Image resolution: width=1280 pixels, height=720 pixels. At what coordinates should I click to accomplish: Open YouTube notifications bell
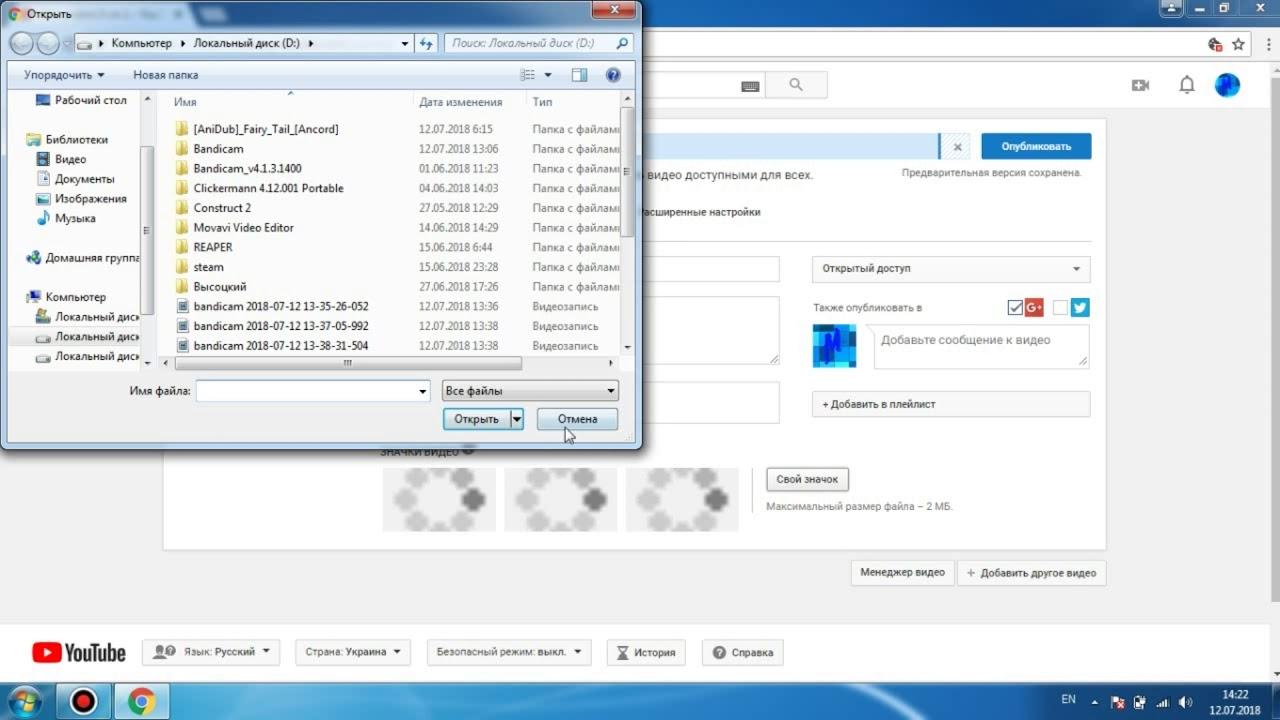(1187, 85)
